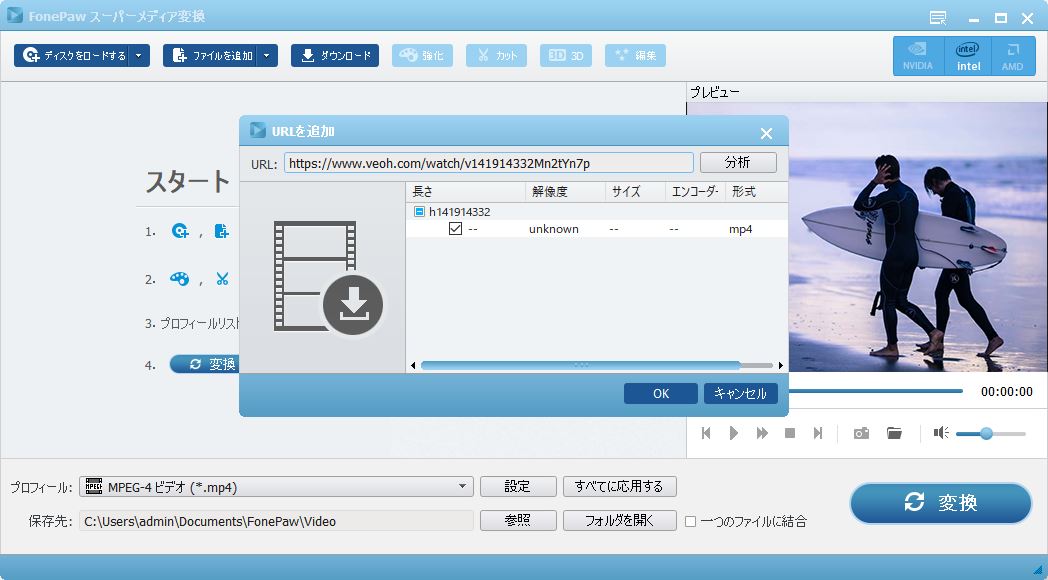Click the volume slider handle

(x=986, y=434)
